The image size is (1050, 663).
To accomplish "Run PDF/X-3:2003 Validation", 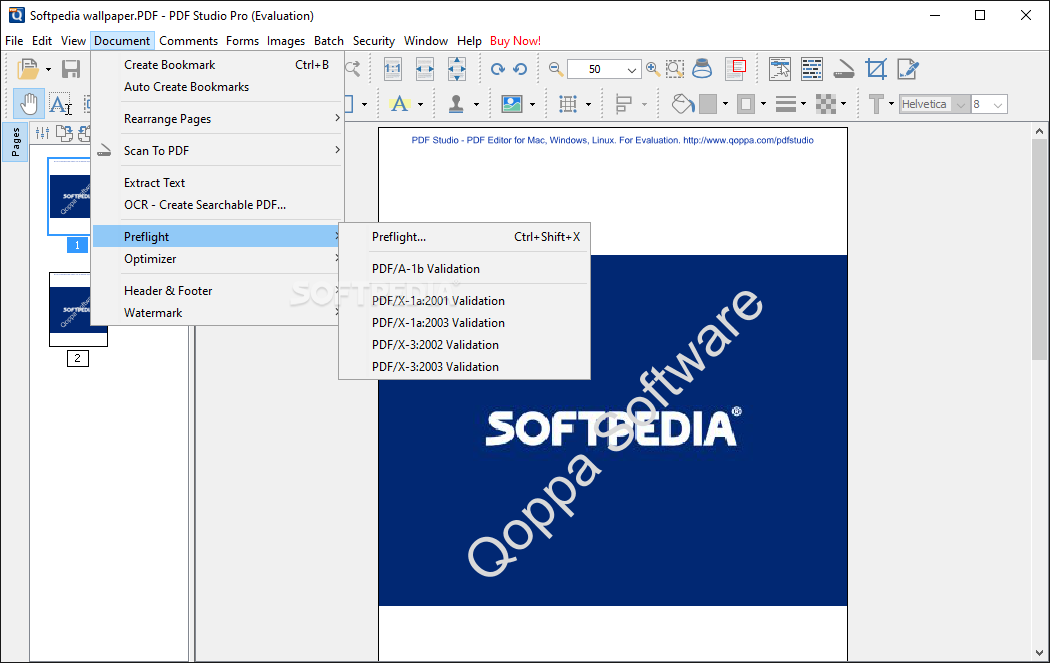I will click(464, 367).
